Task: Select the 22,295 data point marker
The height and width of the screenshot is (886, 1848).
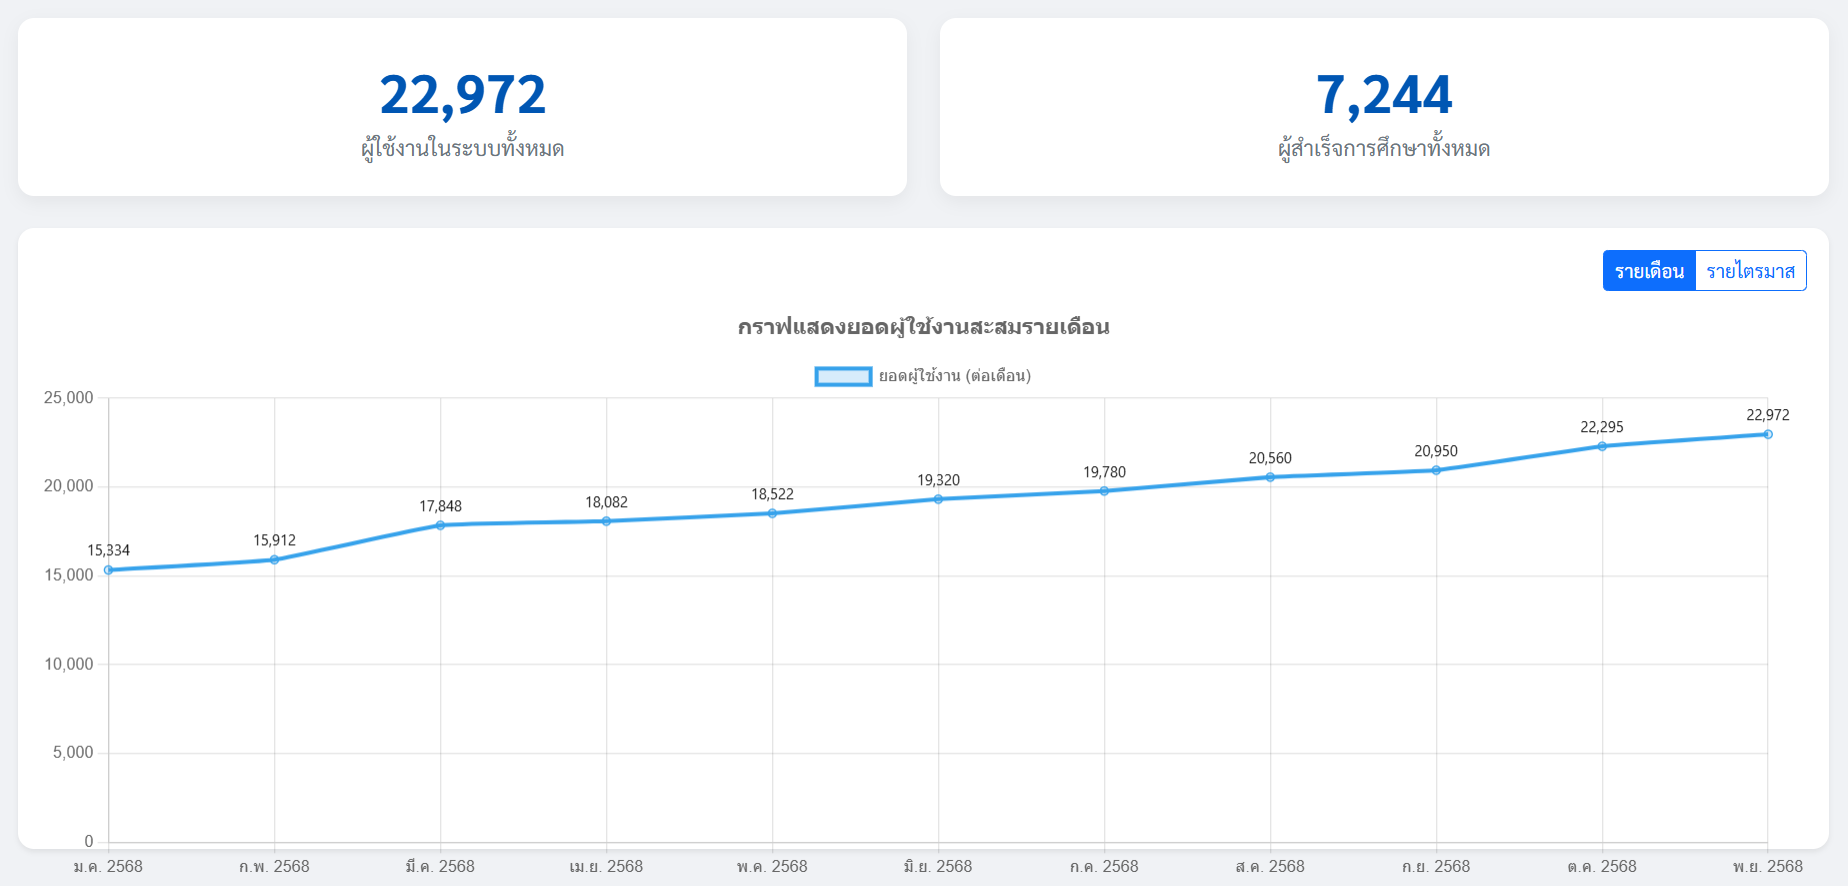Action: point(1602,446)
